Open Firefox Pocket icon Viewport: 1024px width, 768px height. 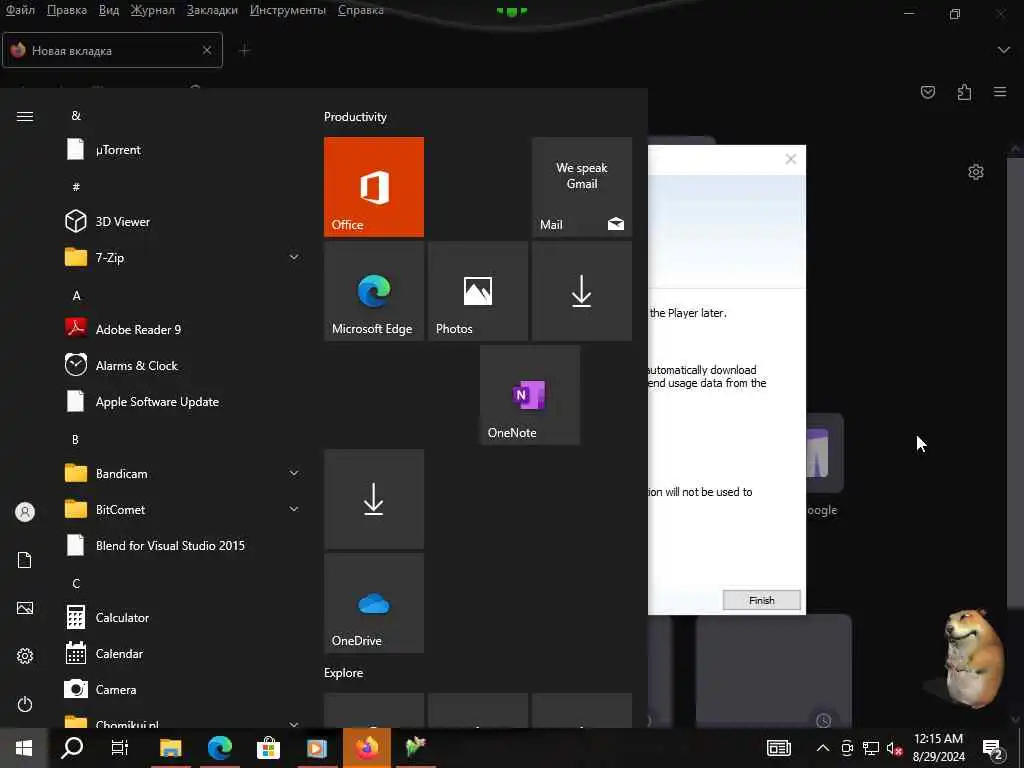[927, 92]
